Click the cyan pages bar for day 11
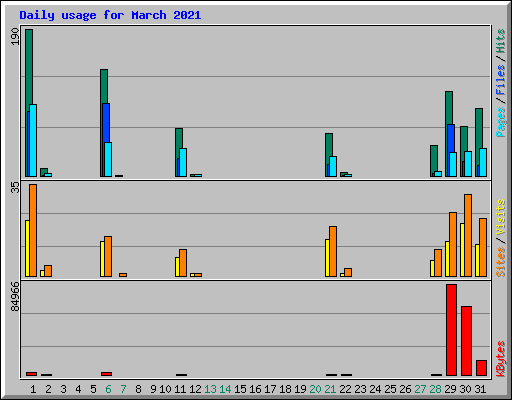This screenshot has height=400, width=512. tap(183, 162)
